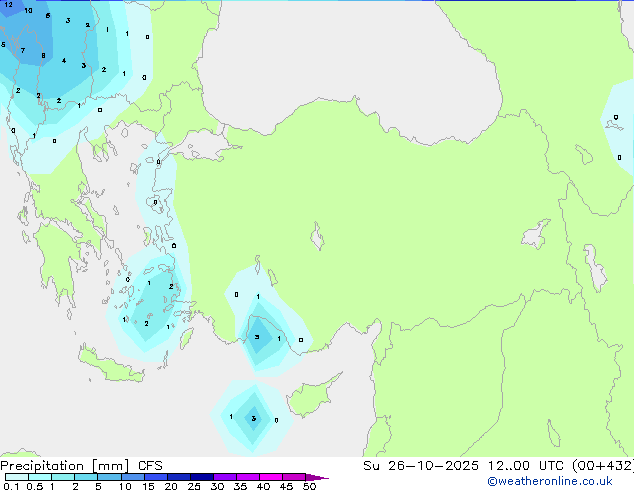
Task: Click the '10' precipitation value on map
Action: (x=28, y=11)
